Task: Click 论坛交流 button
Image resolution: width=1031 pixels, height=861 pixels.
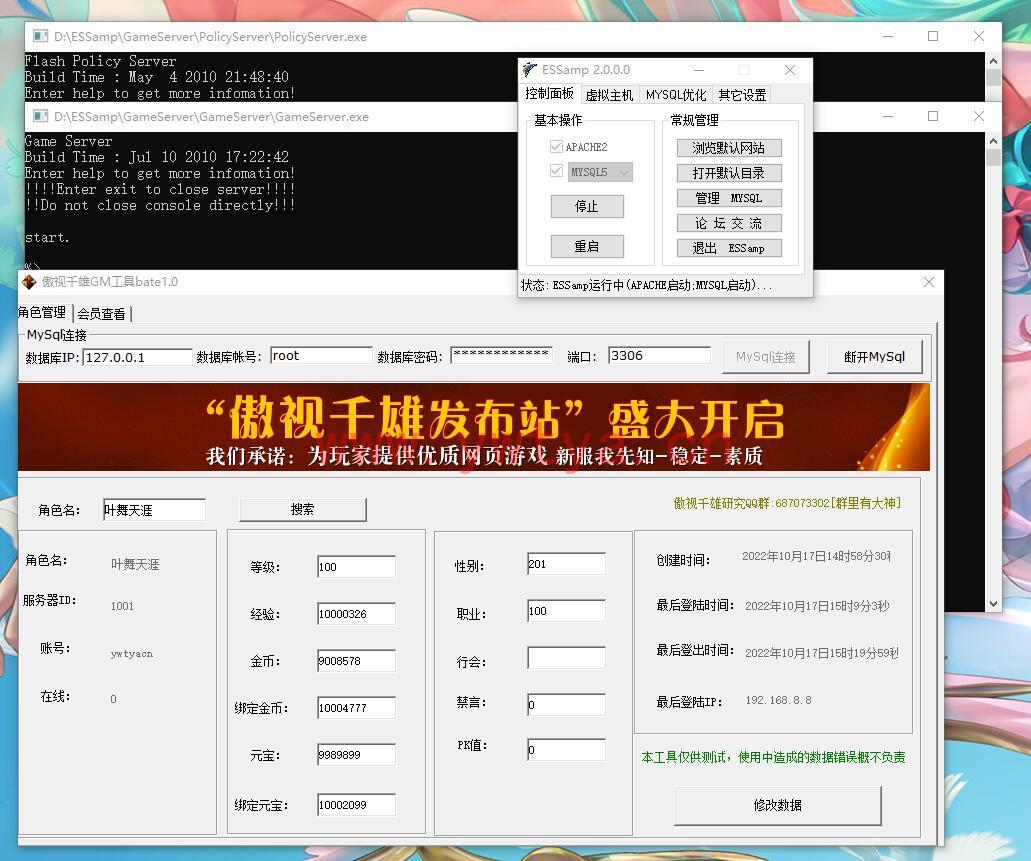Action: pyautogui.click(x=729, y=223)
